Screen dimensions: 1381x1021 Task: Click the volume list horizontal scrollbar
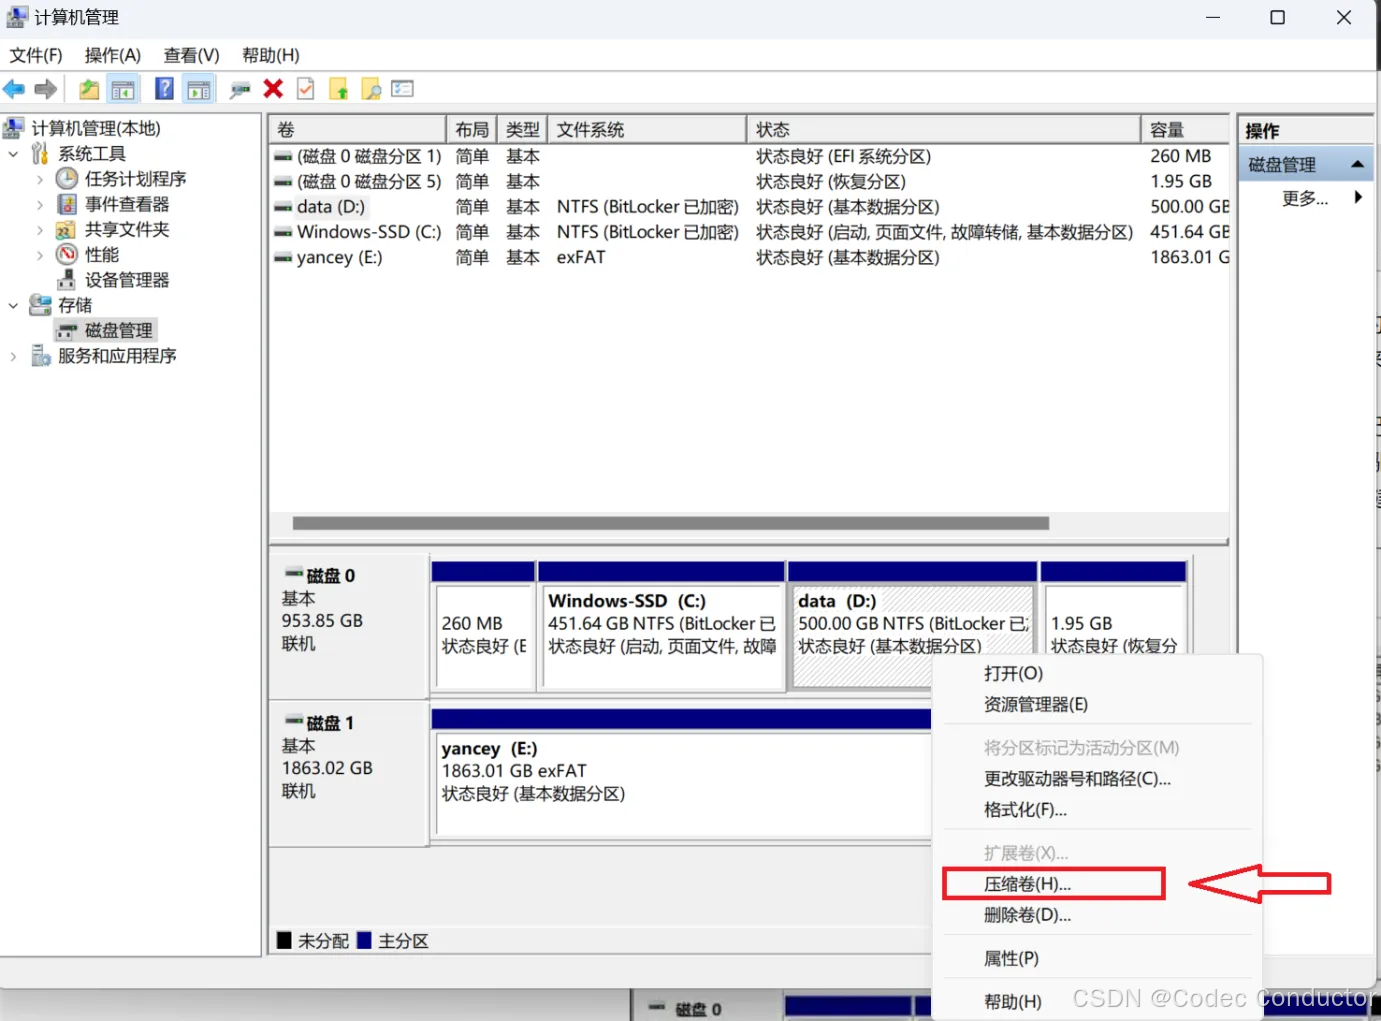click(671, 523)
